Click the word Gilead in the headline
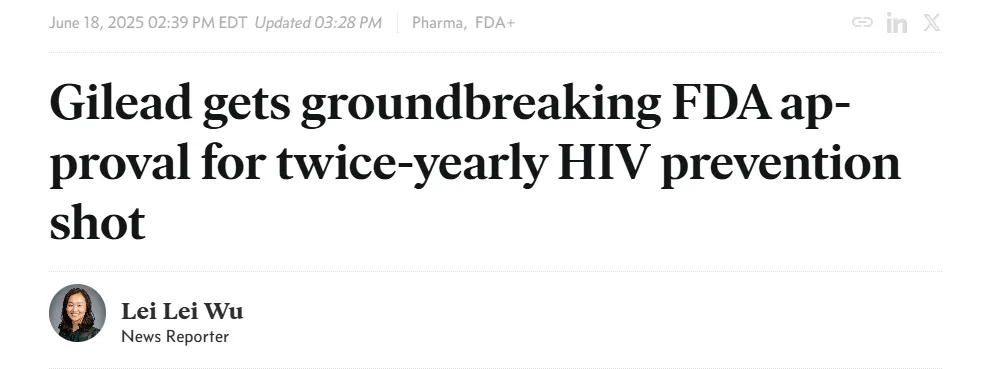Viewport: 996px width, 369px height. (x=121, y=103)
